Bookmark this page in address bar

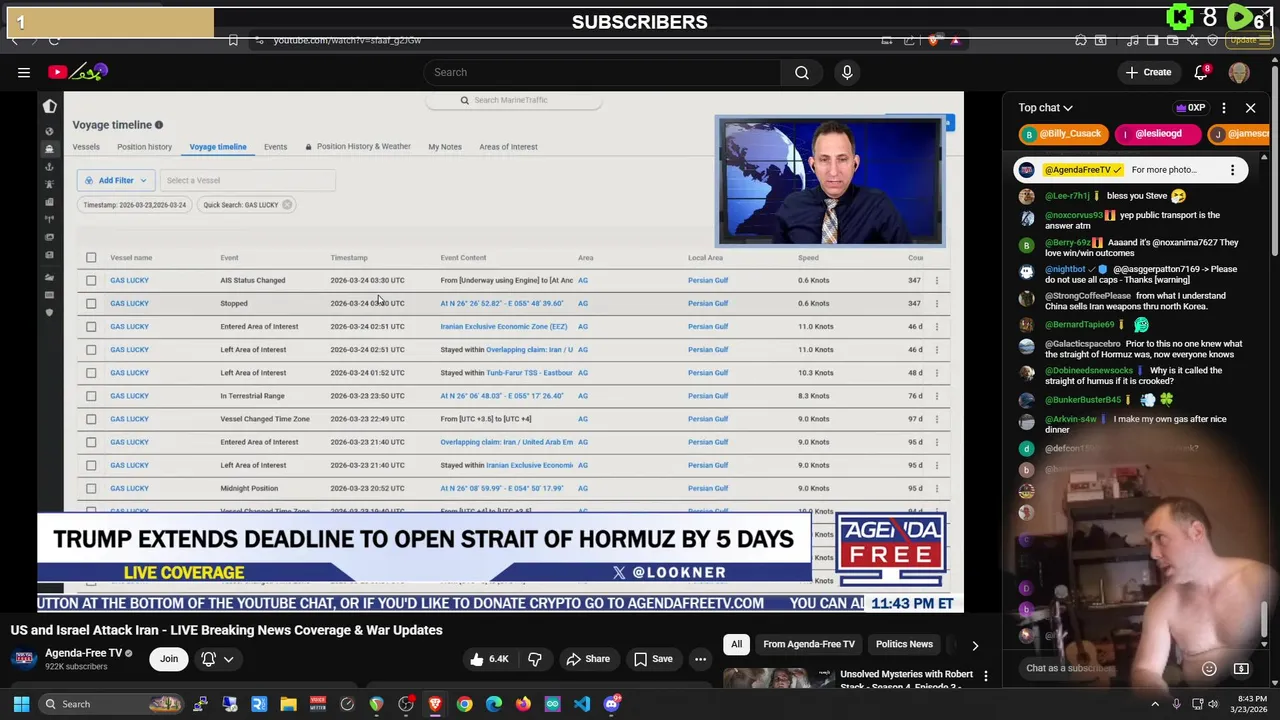coord(233,40)
